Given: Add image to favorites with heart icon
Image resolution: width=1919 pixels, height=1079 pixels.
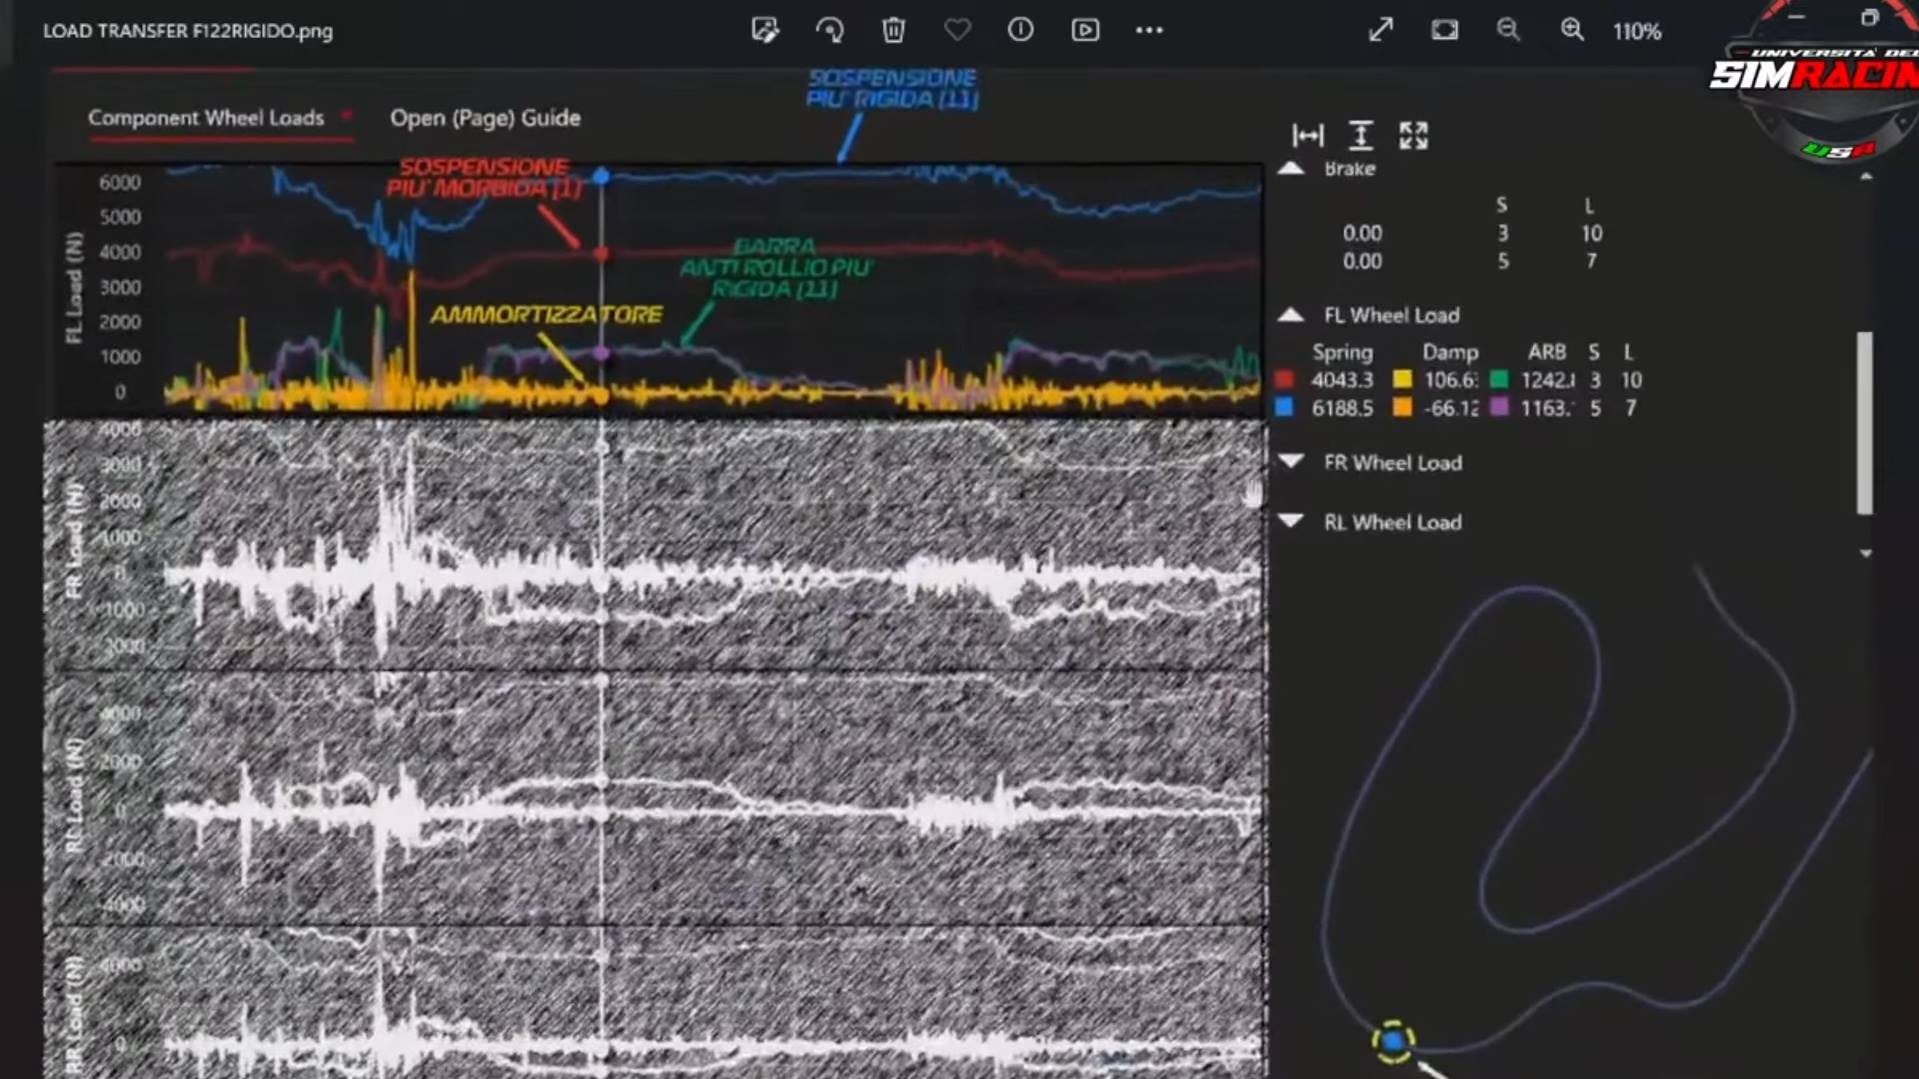Looking at the screenshot, I should coord(957,30).
